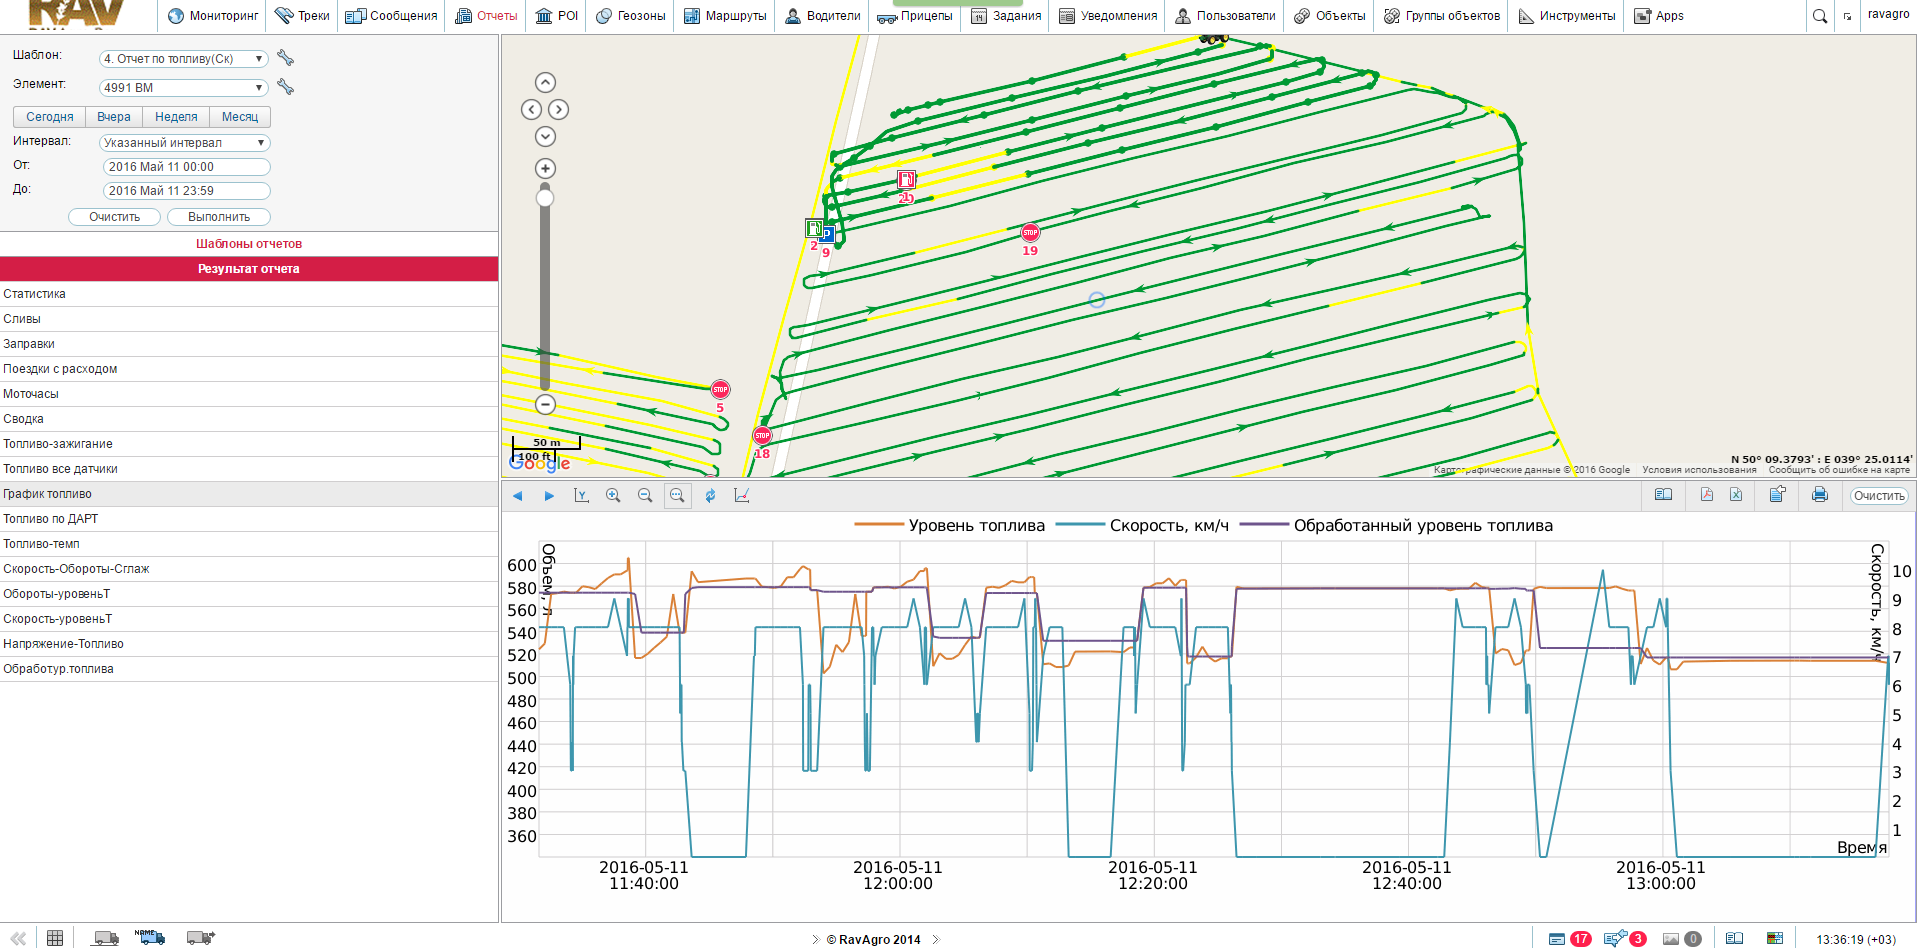Click the chart zoom out magnifier icon

pyautogui.click(x=645, y=496)
